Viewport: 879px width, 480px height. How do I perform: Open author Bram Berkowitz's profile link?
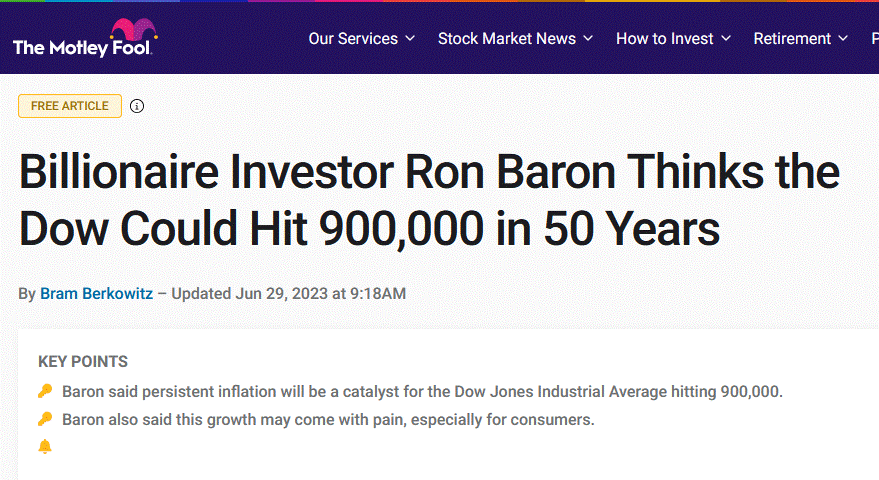pyautogui.click(x=96, y=294)
